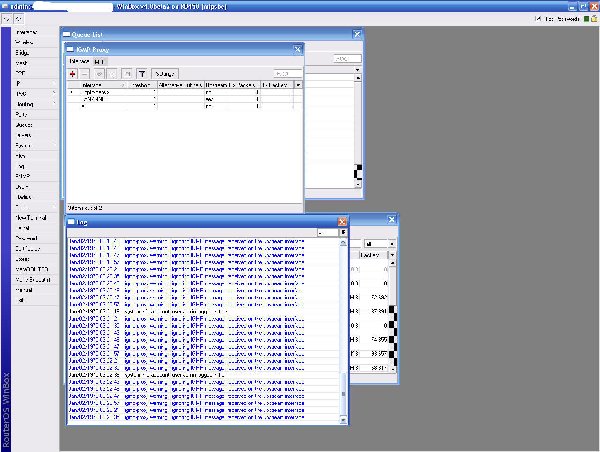Click the Find field in the IGMP Proxy window
The height and width of the screenshot is (452, 600).
[286, 74]
